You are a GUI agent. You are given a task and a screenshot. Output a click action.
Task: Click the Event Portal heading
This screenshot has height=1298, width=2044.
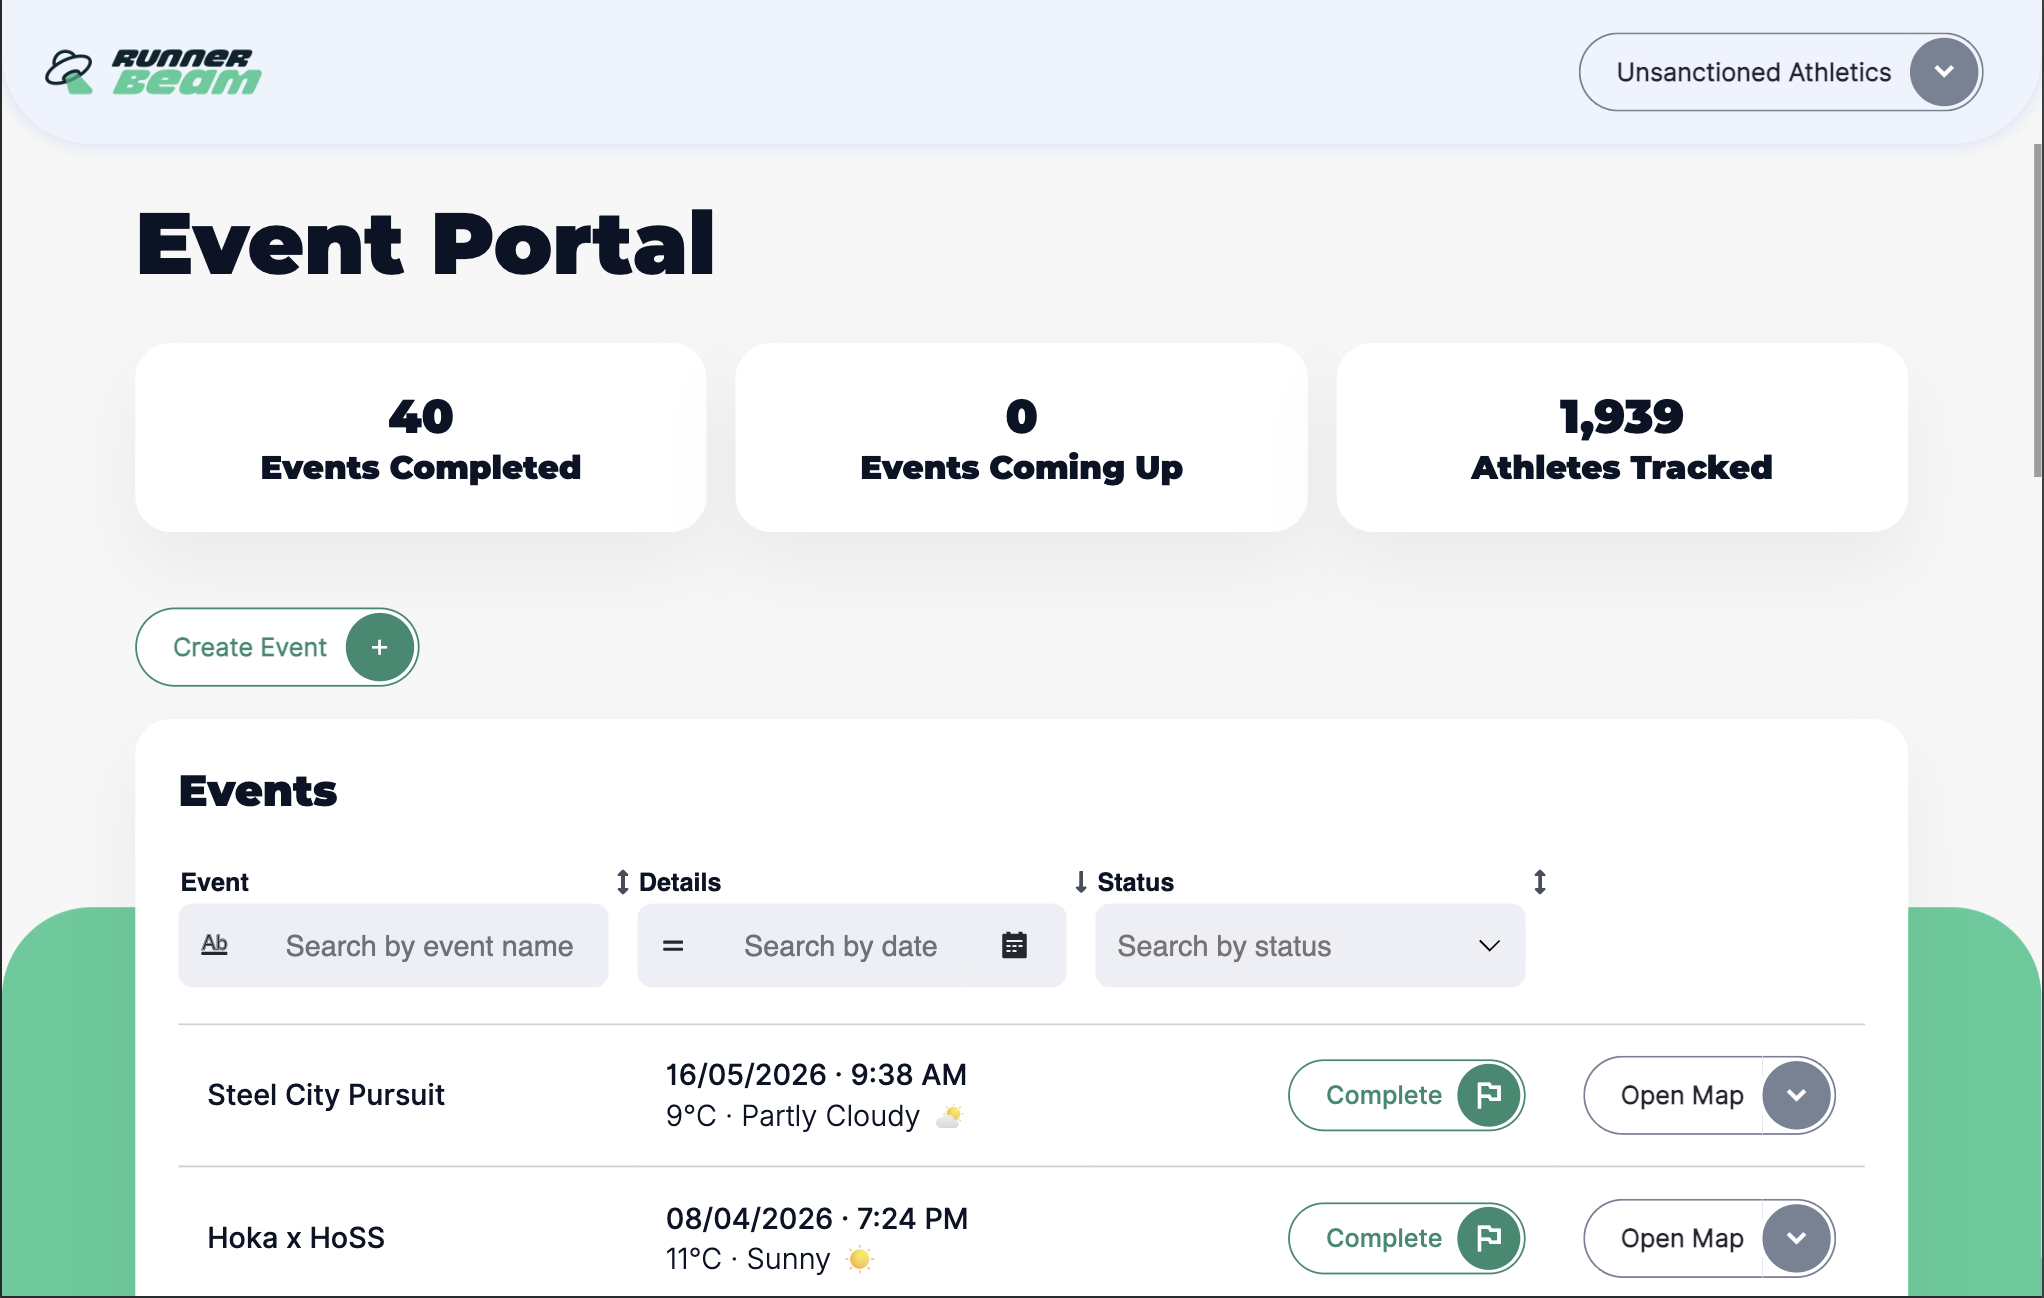(426, 243)
